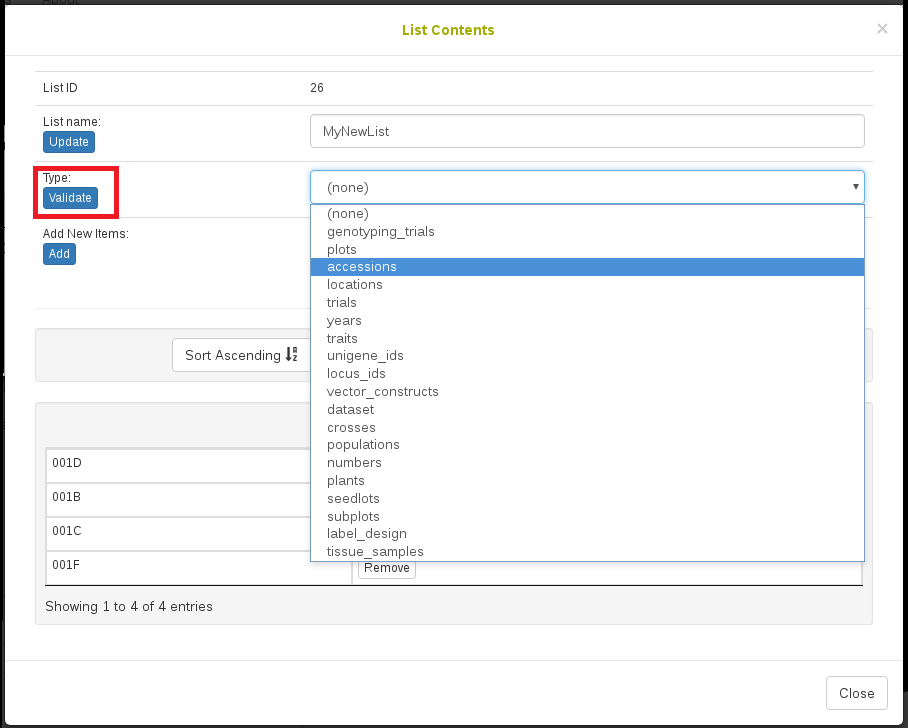908x728 pixels.
Task: Select tissue_samples from the type list
Action: click(x=587, y=552)
